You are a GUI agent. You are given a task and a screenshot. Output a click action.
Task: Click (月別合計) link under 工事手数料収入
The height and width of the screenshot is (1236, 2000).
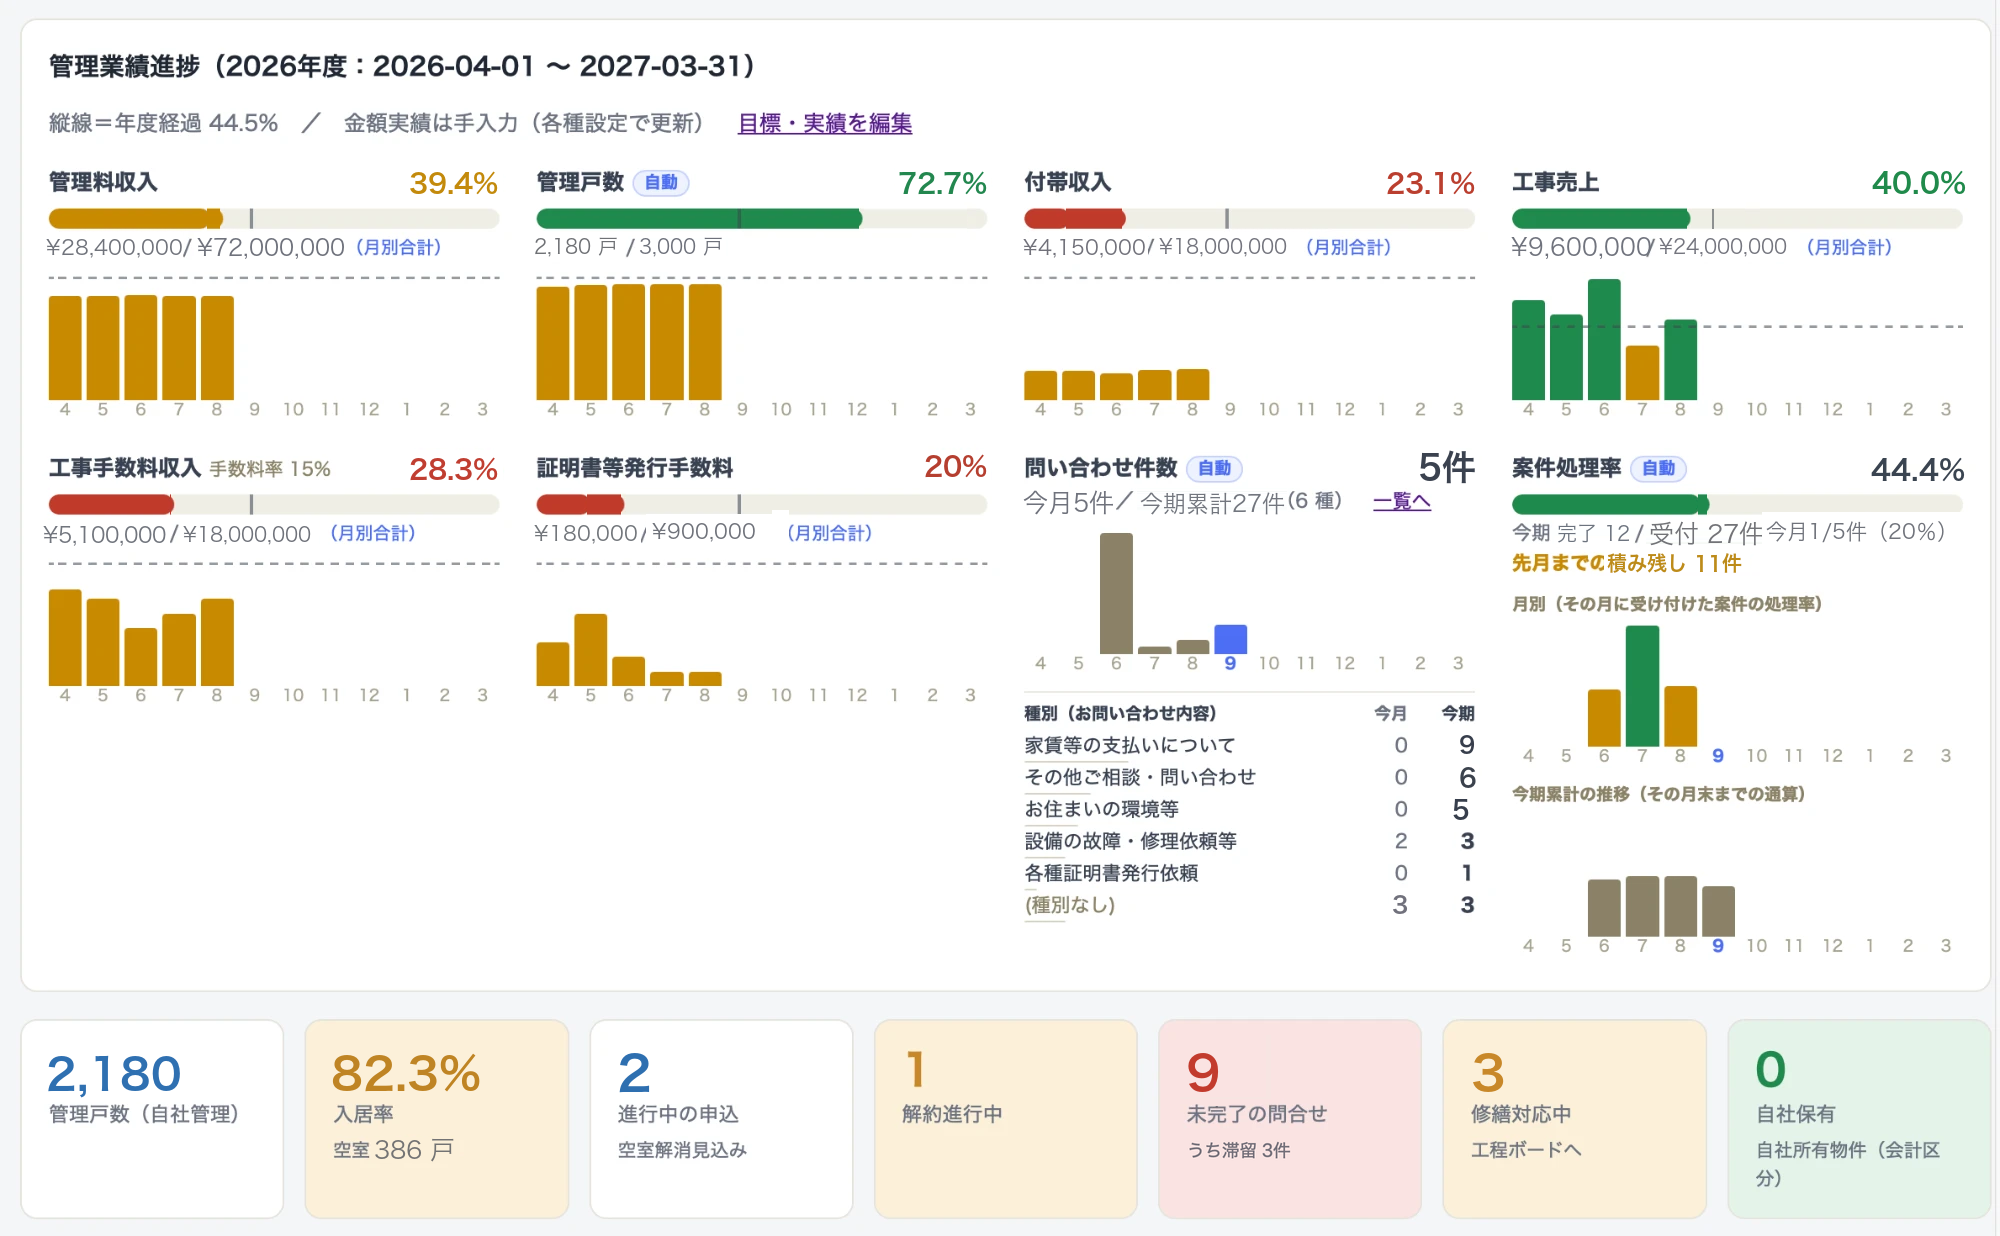pyautogui.click(x=372, y=533)
